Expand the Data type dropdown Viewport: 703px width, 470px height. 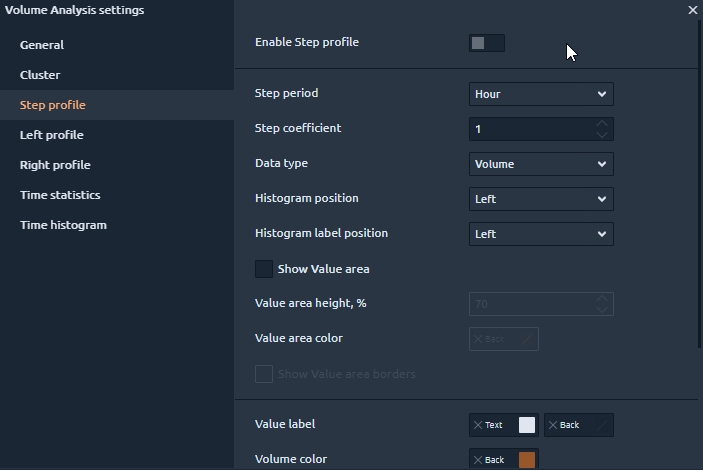(540, 164)
